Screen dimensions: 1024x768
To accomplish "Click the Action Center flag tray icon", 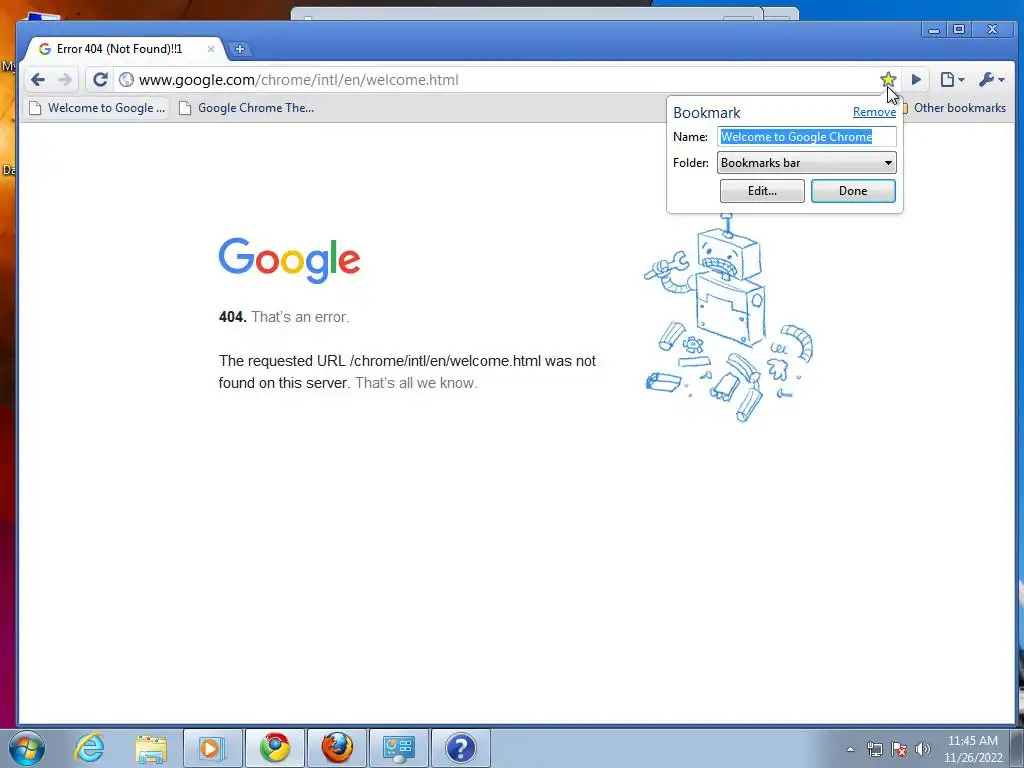I will click(x=899, y=749).
